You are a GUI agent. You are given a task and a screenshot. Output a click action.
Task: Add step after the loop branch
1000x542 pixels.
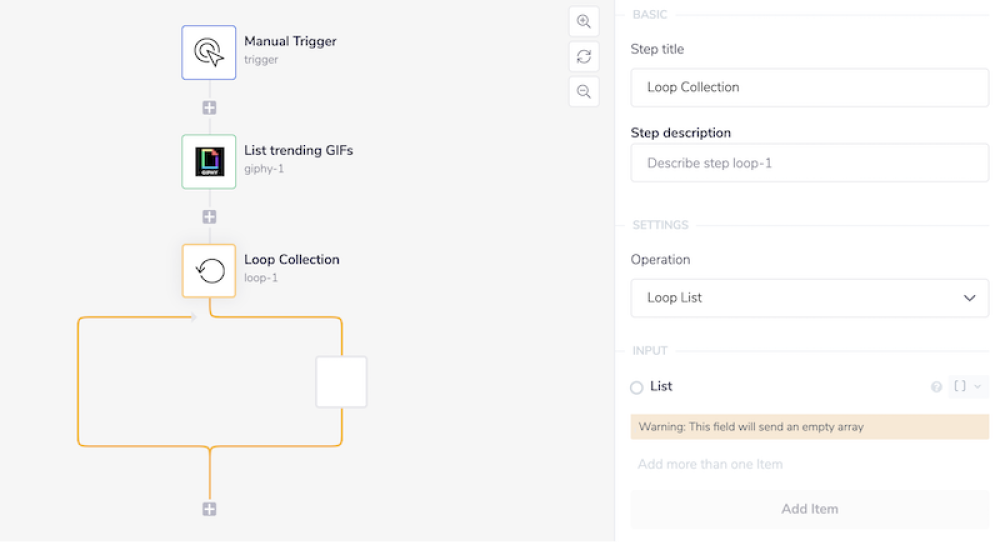pyautogui.click(x=209, y=508)
